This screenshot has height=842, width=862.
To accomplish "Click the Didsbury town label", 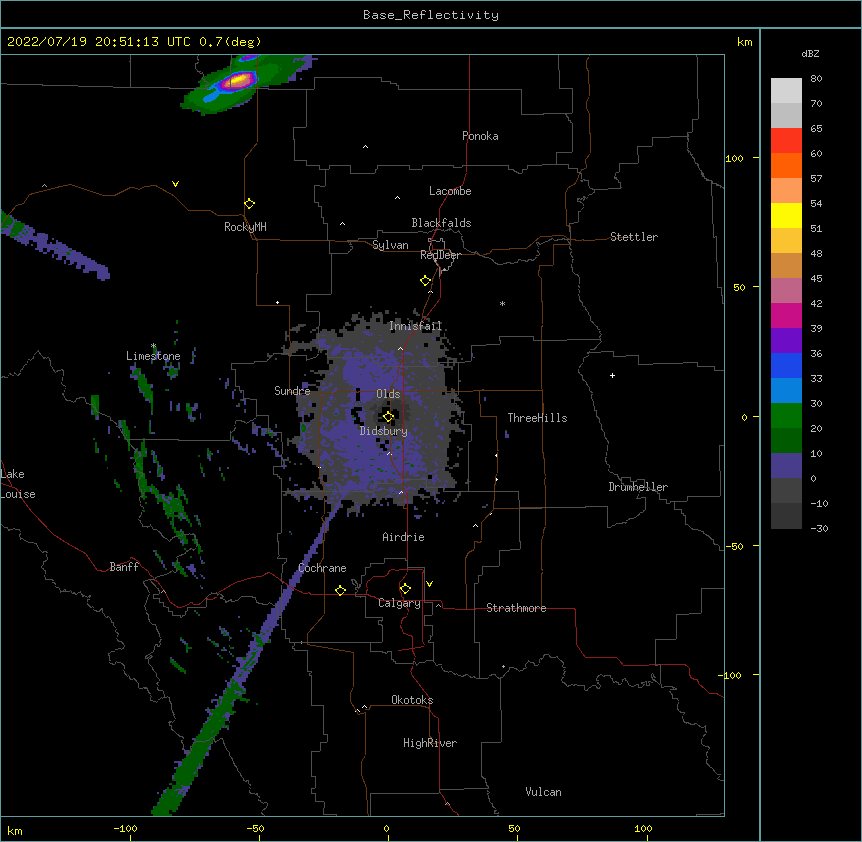I will coord(384,431).
